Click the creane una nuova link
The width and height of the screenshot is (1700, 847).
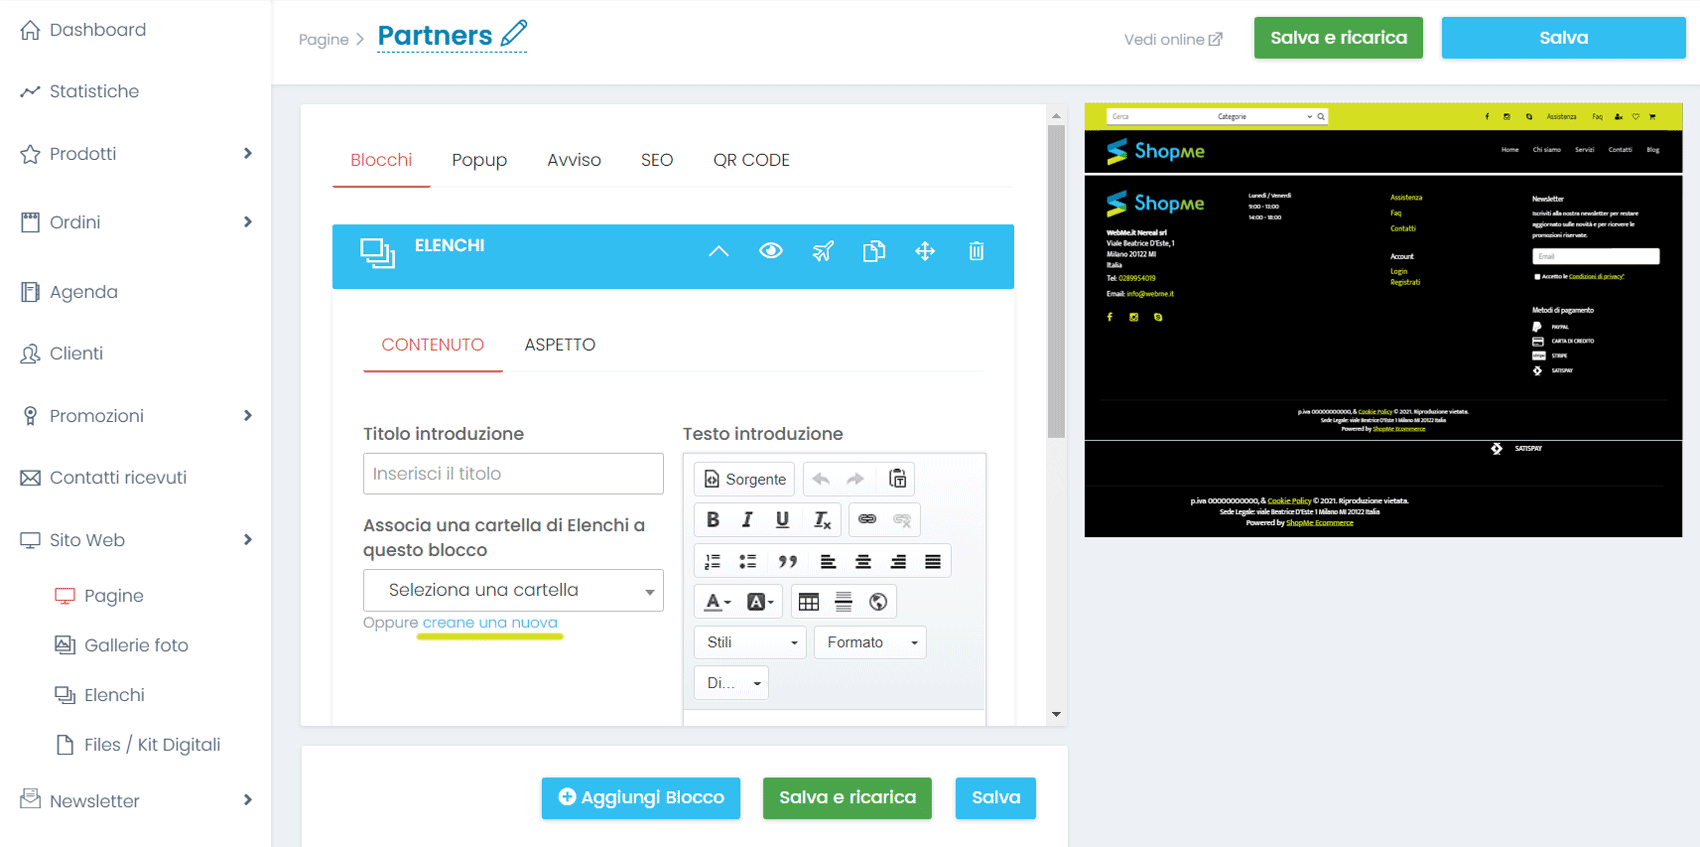pos(490,622)
